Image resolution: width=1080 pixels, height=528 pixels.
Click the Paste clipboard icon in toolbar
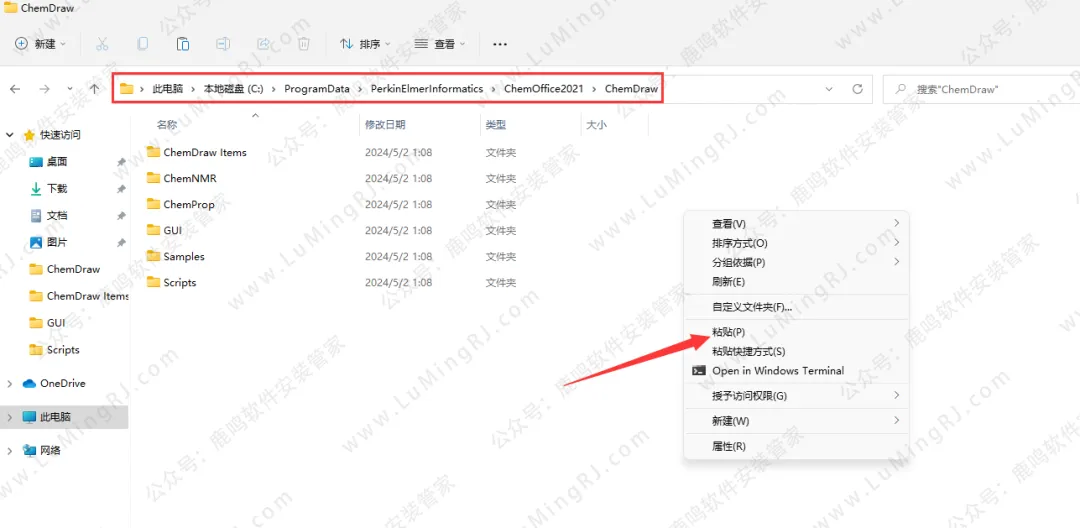183,44
